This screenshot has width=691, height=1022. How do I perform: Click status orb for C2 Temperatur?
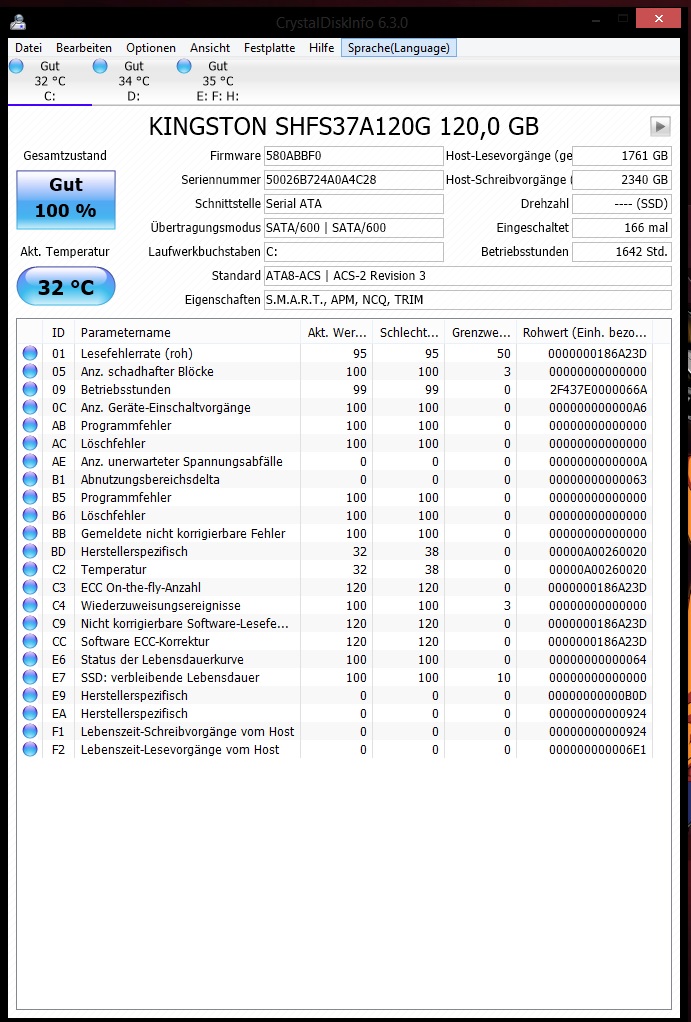30,569
